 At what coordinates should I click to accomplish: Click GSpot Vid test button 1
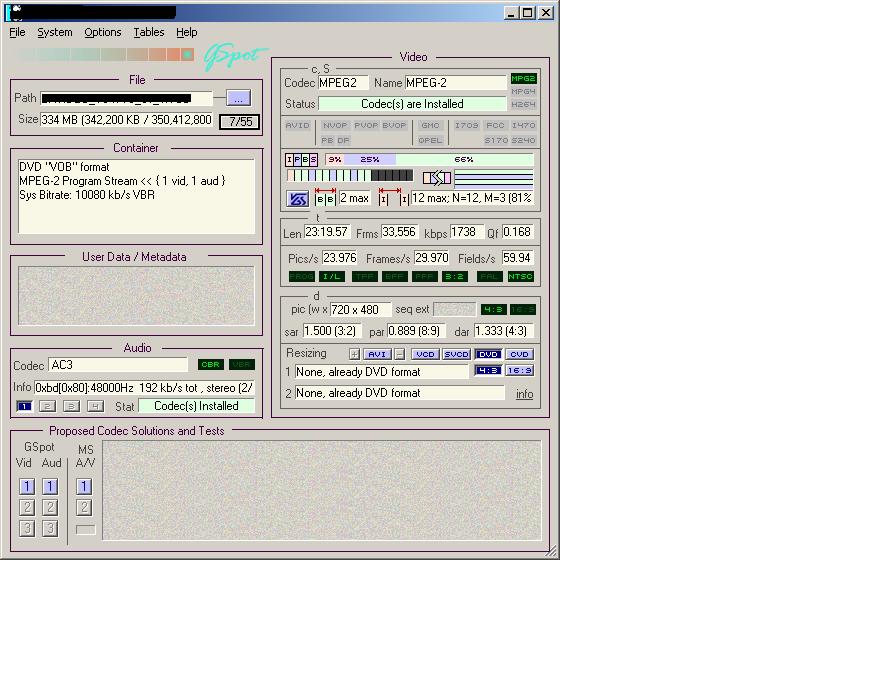tap(27, 487)
